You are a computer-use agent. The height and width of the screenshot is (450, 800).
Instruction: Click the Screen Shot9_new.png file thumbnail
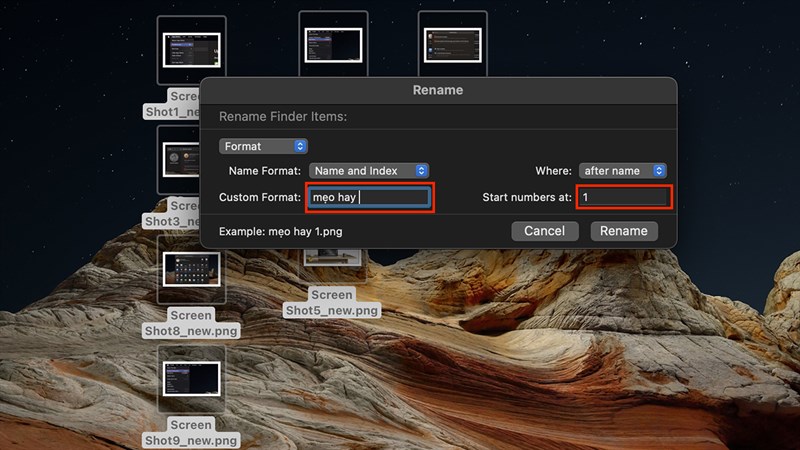click(191, 379)
